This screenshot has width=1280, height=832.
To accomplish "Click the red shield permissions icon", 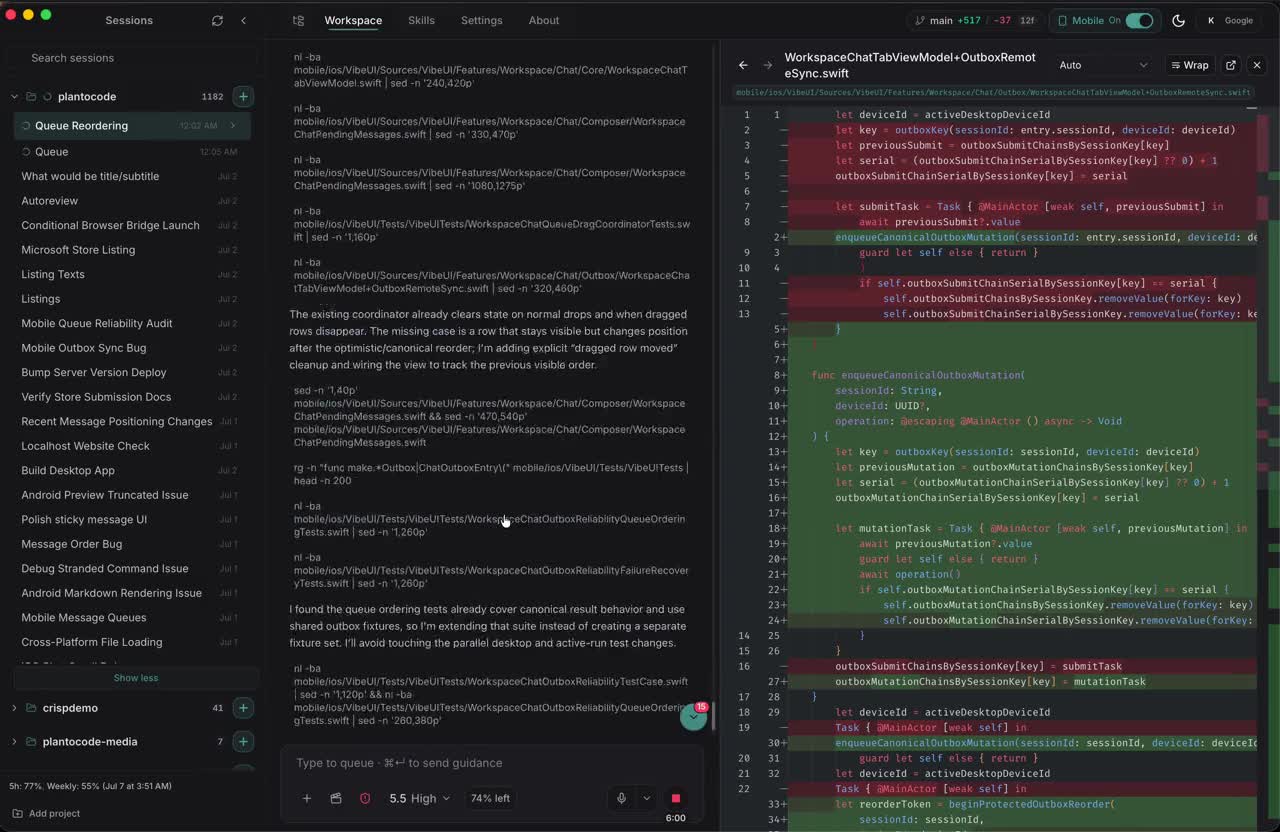I will click(x=365, y=798).
